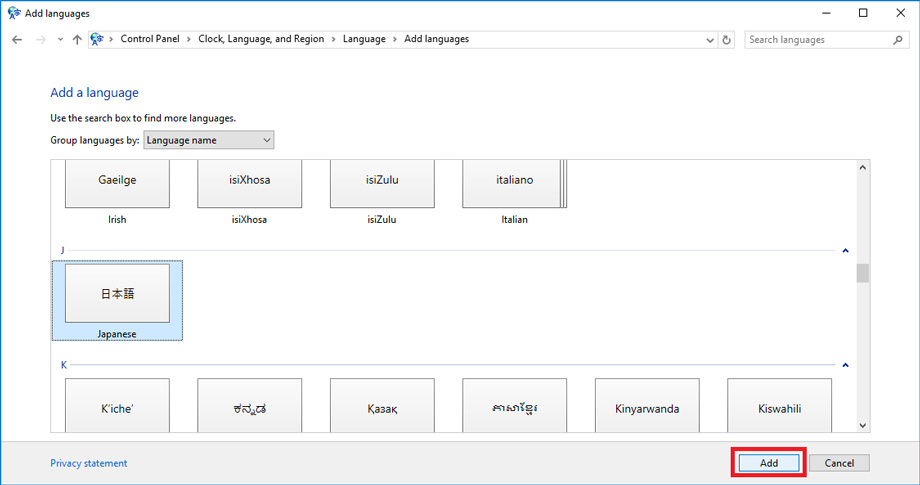Screen dimensions: 920x485
Task: Click the search magnifier icon
Action: (x=897, y=40)
